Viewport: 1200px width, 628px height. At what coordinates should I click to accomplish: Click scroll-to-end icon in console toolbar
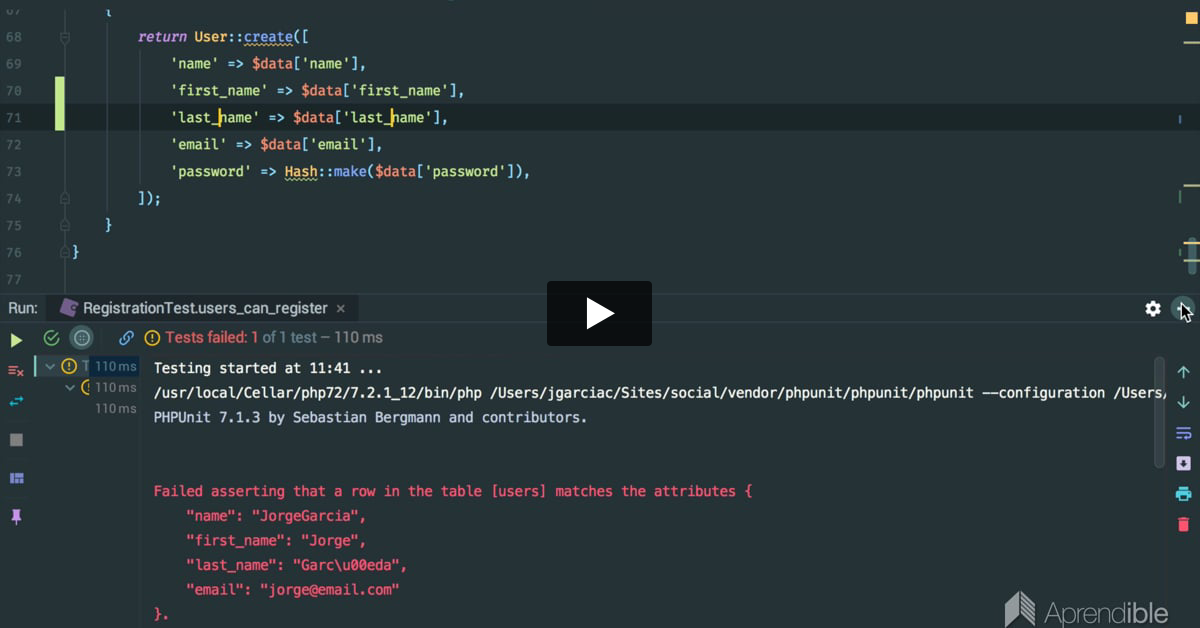pos(1184,463)
